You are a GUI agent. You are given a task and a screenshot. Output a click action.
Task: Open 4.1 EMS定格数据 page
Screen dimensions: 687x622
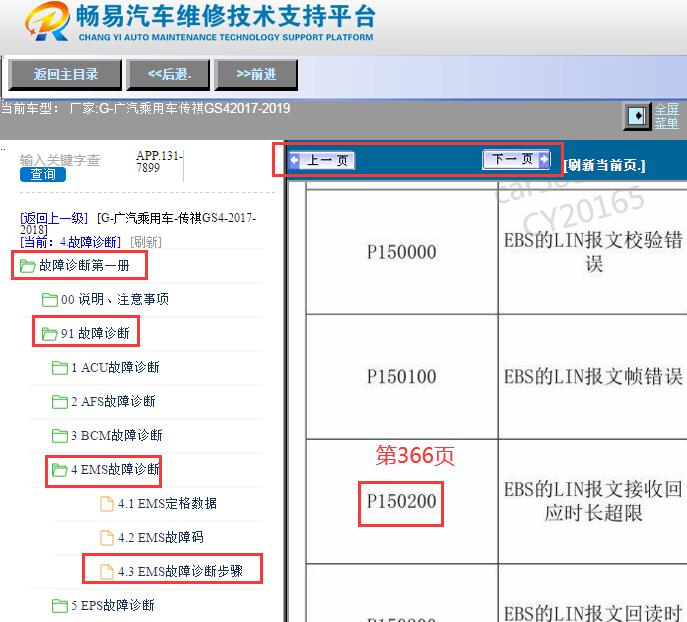(167, 504)
